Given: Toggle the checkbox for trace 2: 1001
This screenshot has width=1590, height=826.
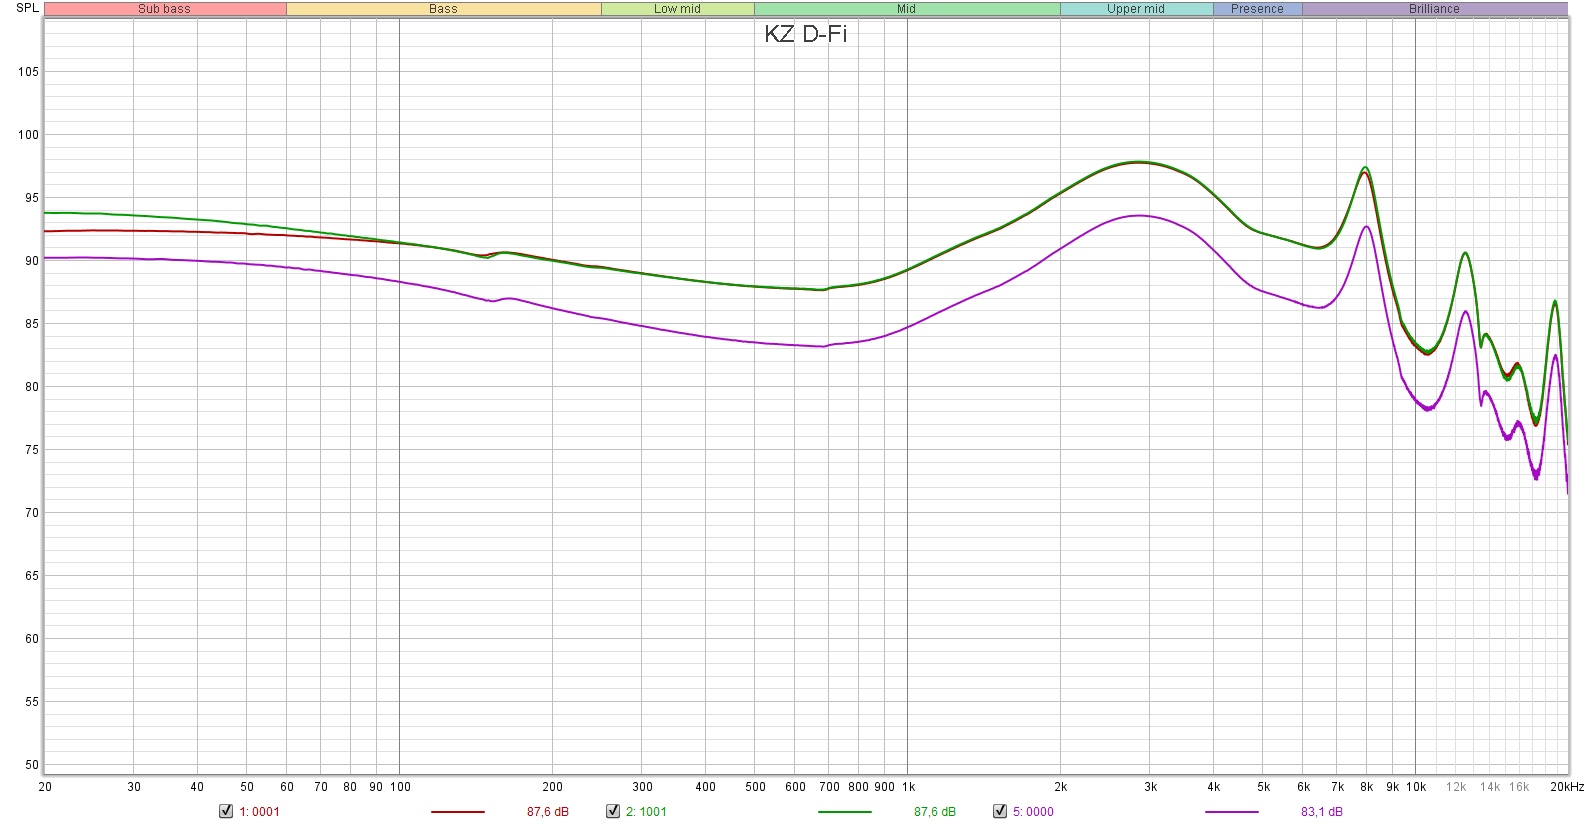Looking at the screenshot, I should (x=613, y=811).
